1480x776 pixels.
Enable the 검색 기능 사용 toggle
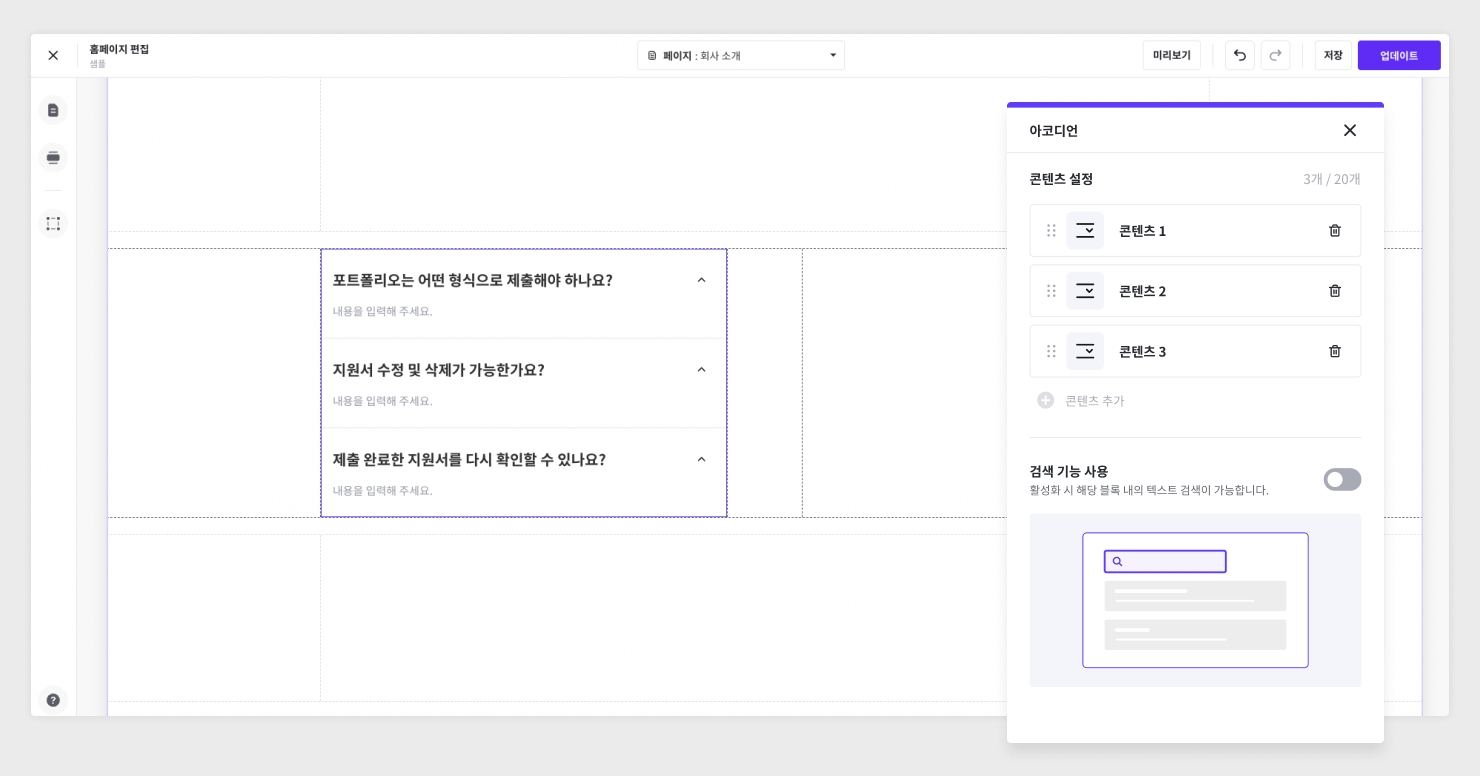point(1342,480)
